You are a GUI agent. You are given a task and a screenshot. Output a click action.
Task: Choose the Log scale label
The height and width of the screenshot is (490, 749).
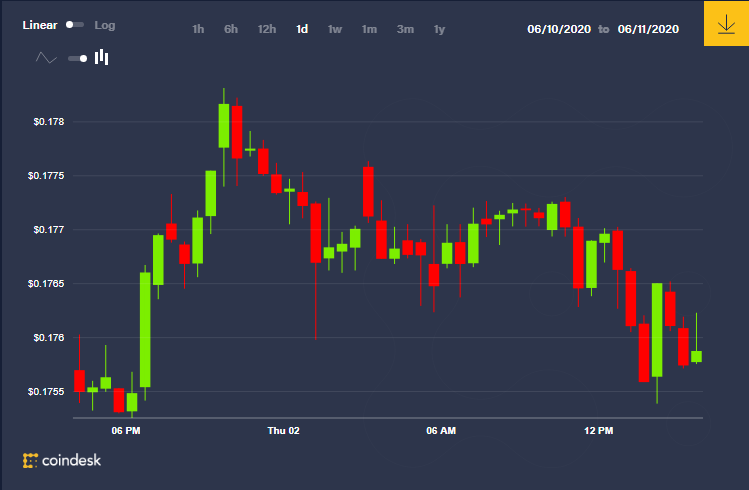[x=105, y=25]
